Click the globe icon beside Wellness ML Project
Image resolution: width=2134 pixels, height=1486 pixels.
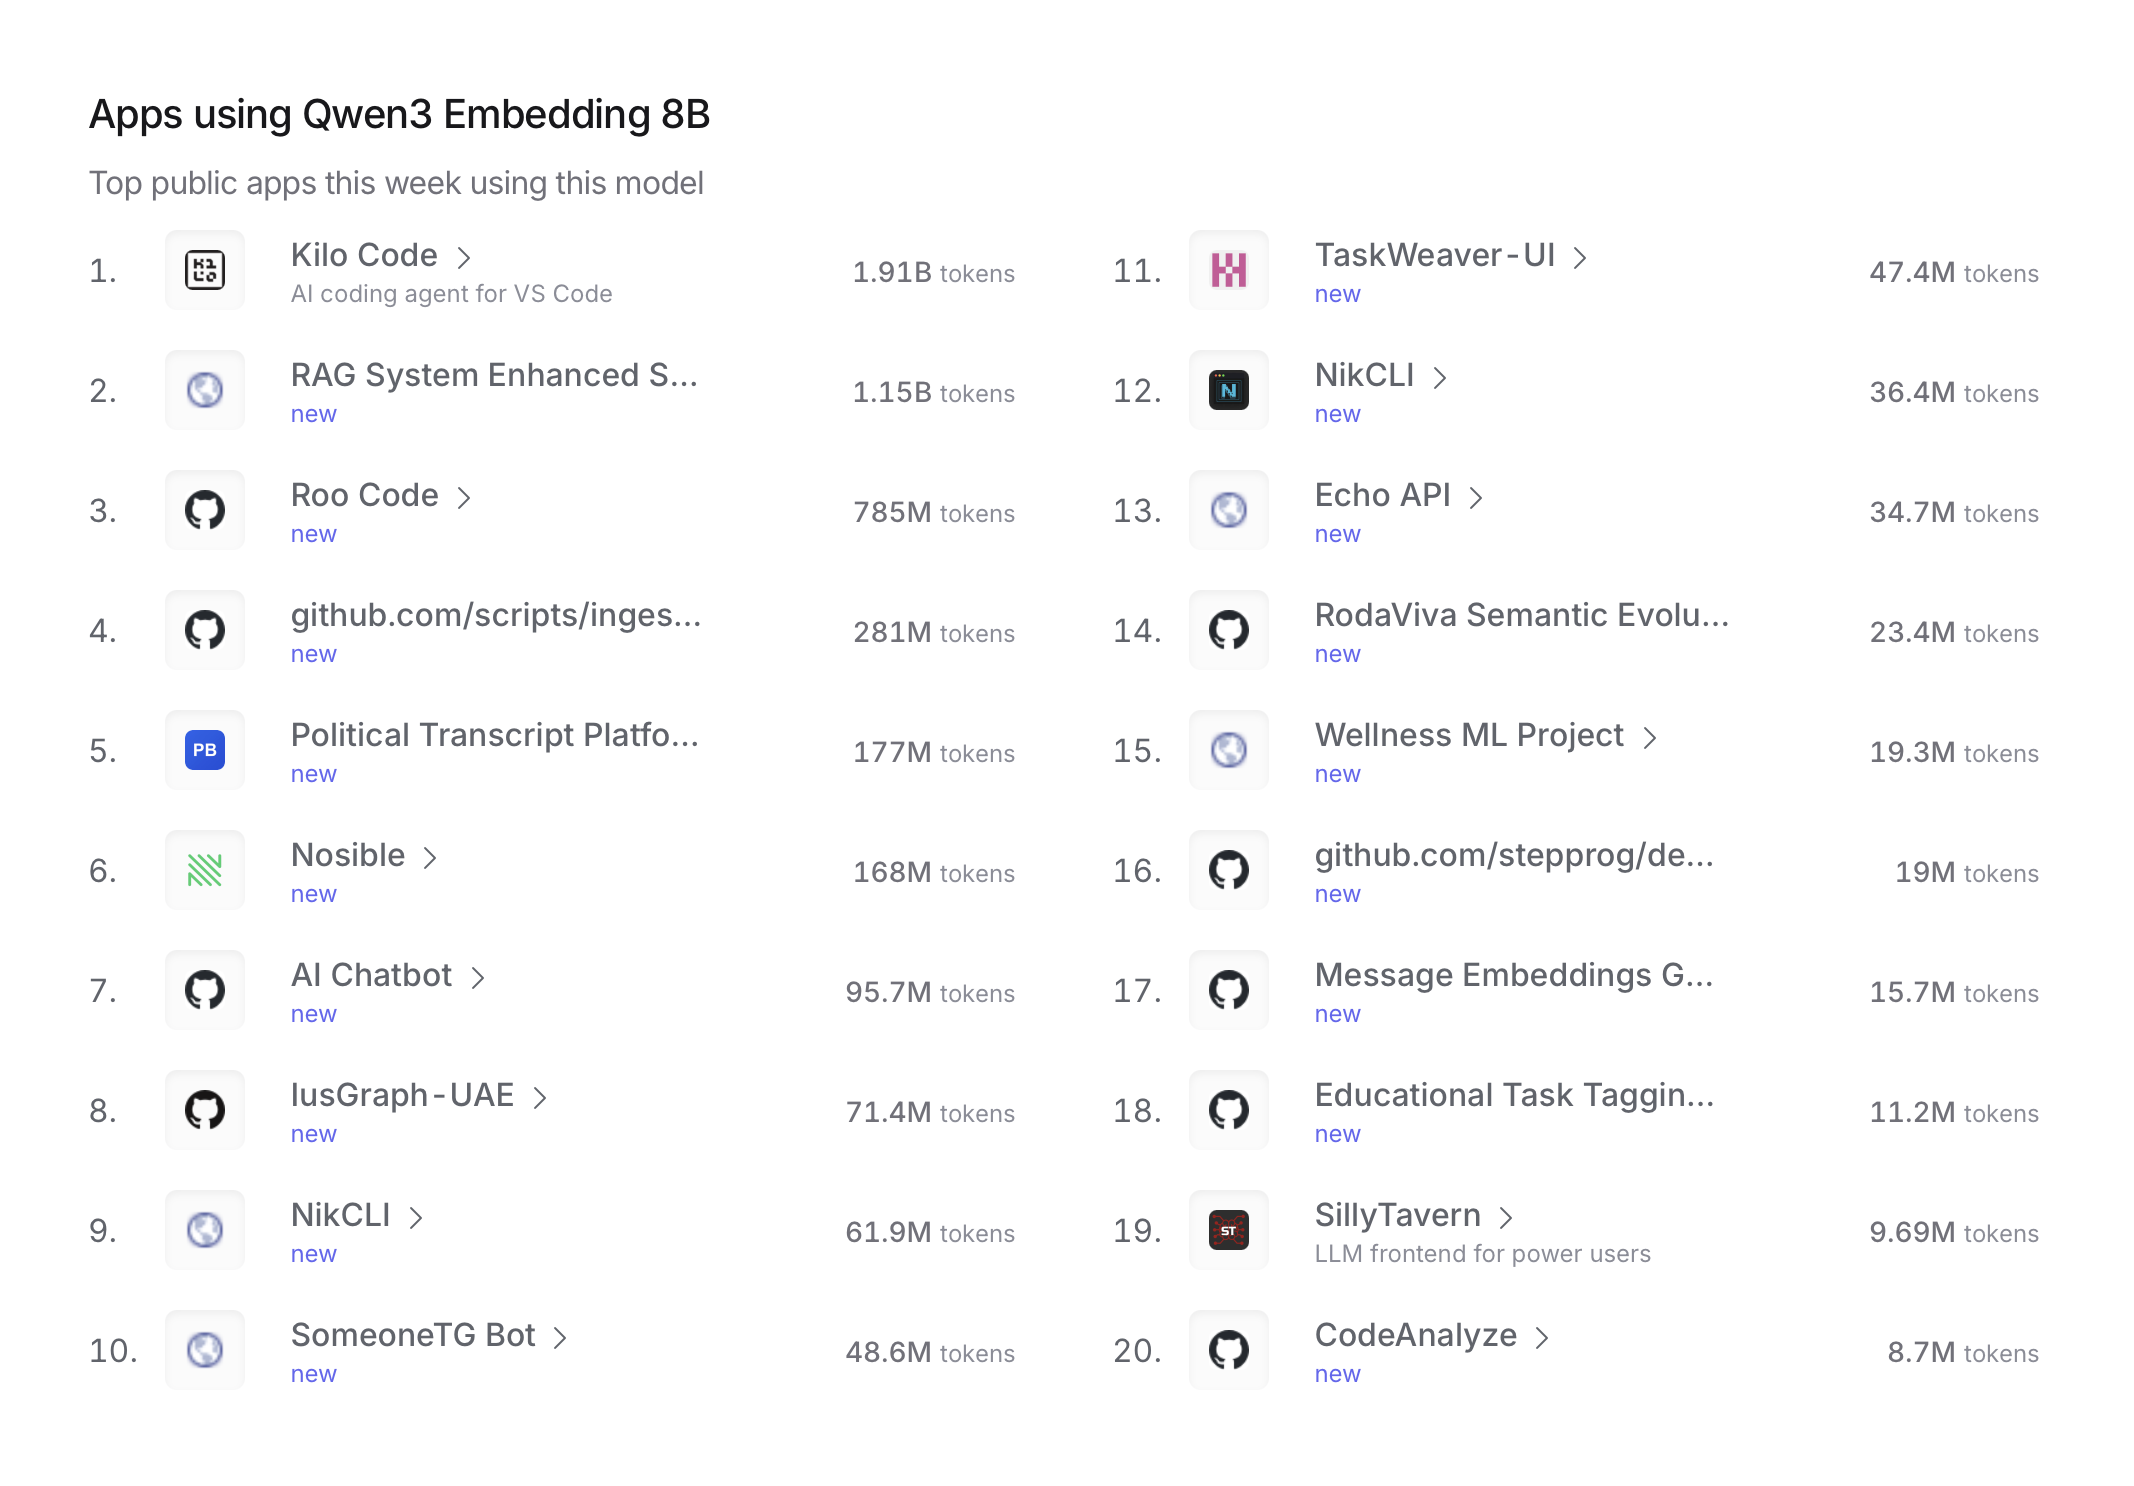[1228, 750]
